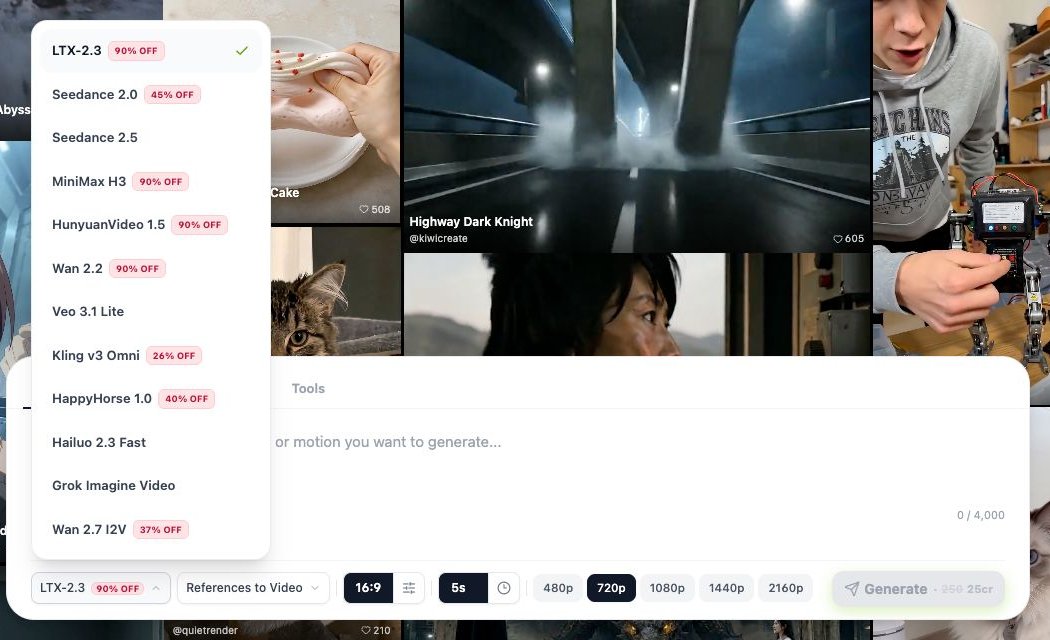Choose the 16:9 aspect ratio
This screenshot has height=640, width=1050.
coord(368,588)
